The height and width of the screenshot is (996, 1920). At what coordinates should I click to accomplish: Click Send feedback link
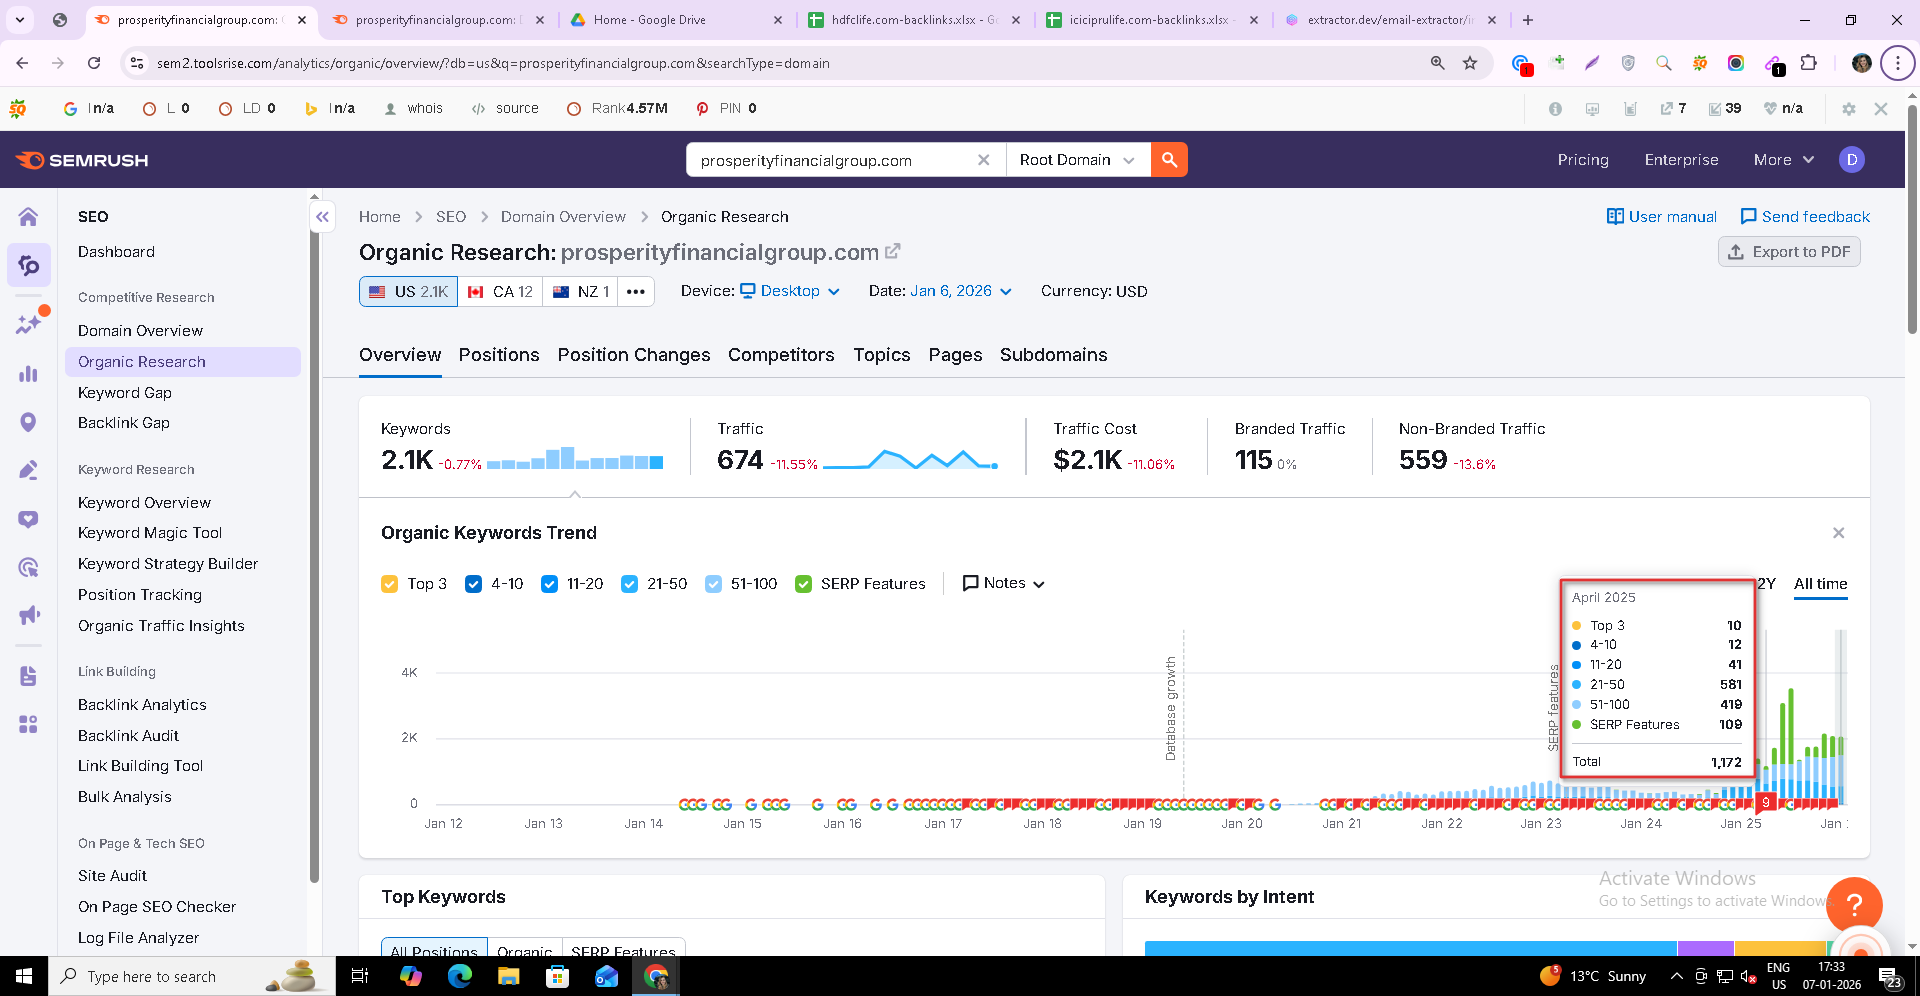1805,217
